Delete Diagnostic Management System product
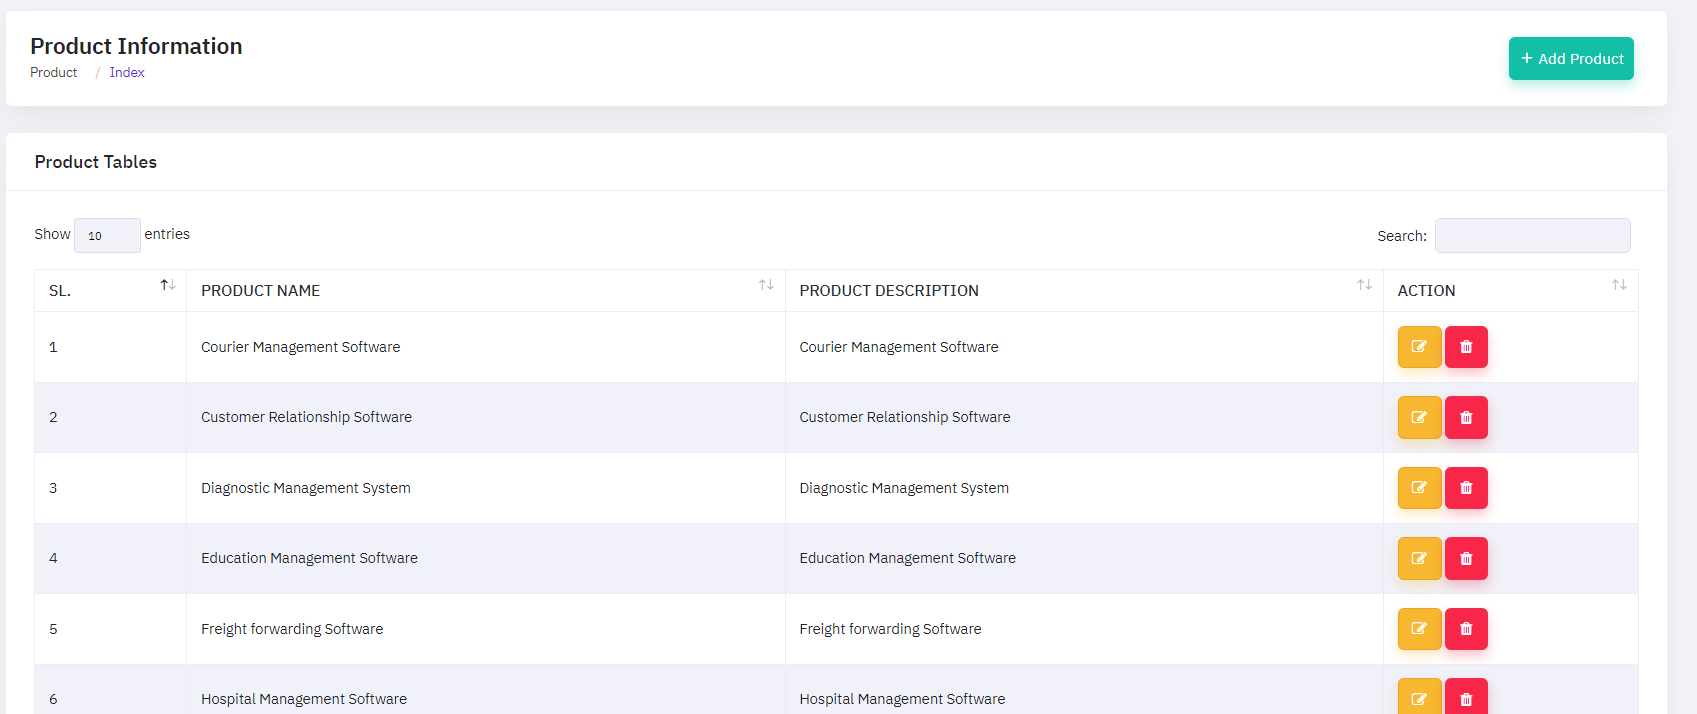 1466,488
